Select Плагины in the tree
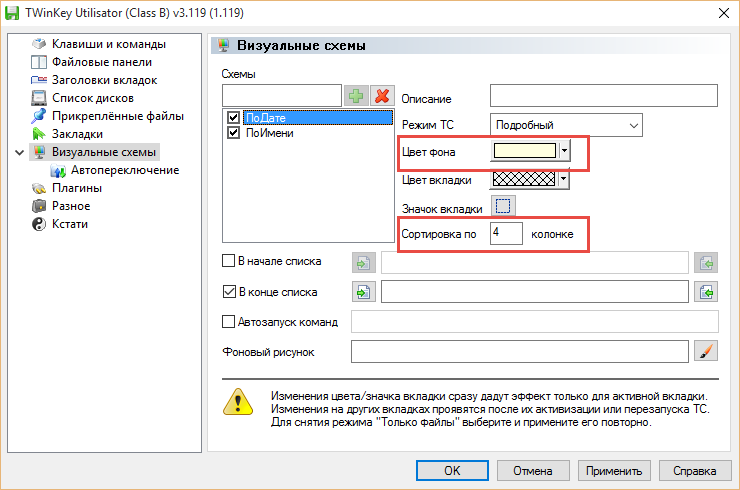740x490 pixels. (76, 188)
